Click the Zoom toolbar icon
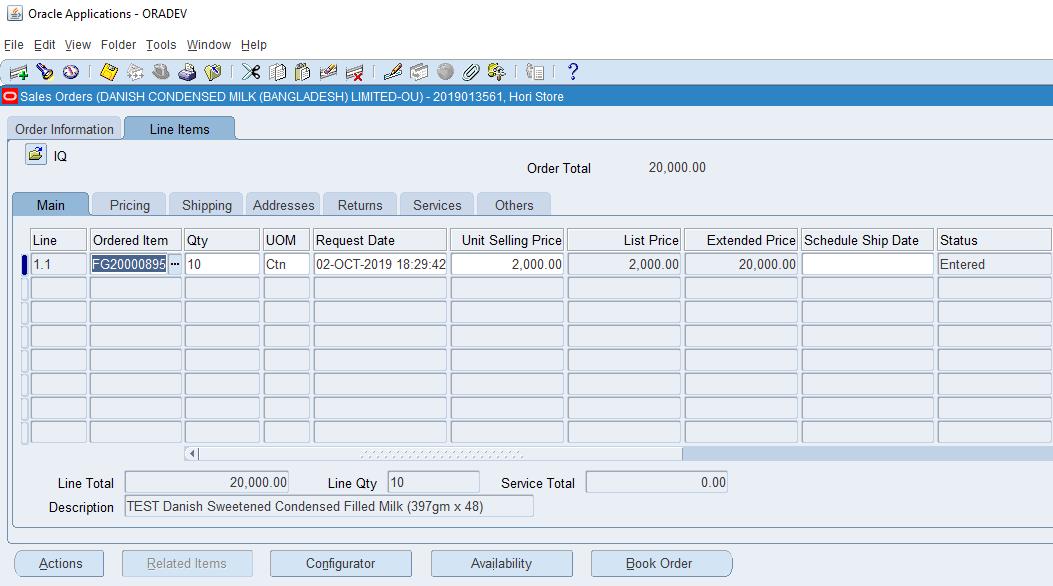 (x=419, y=72)
